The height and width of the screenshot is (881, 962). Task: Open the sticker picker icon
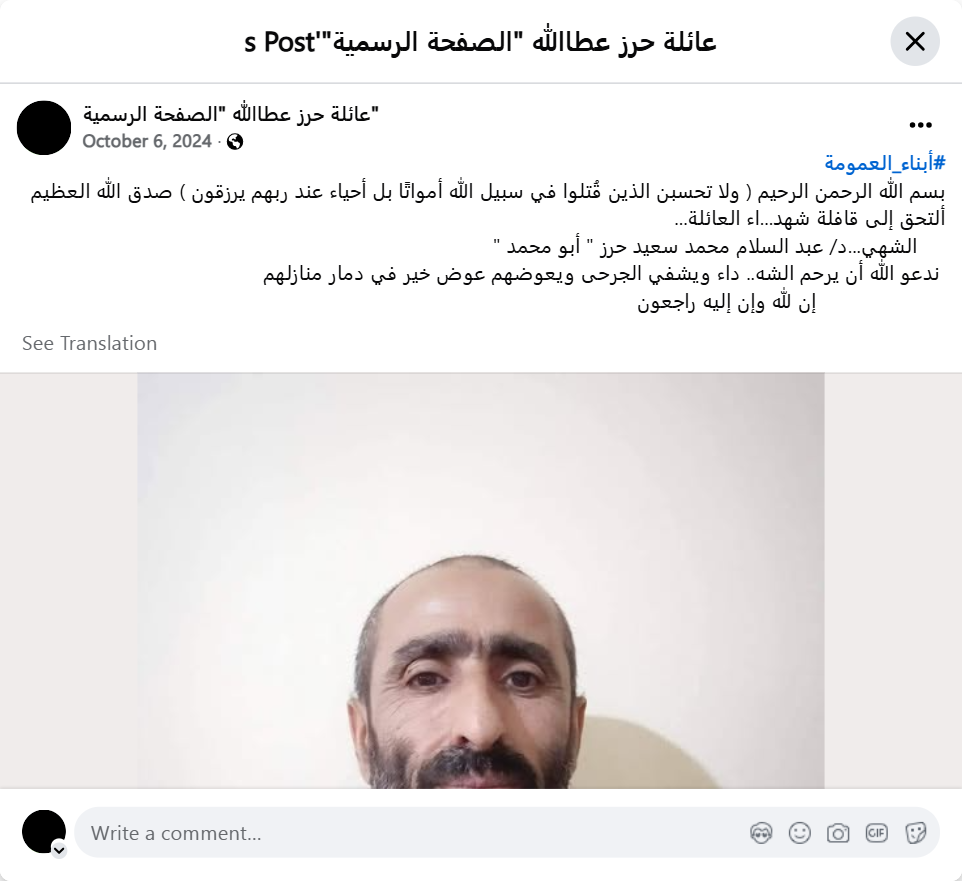point(915,833)
